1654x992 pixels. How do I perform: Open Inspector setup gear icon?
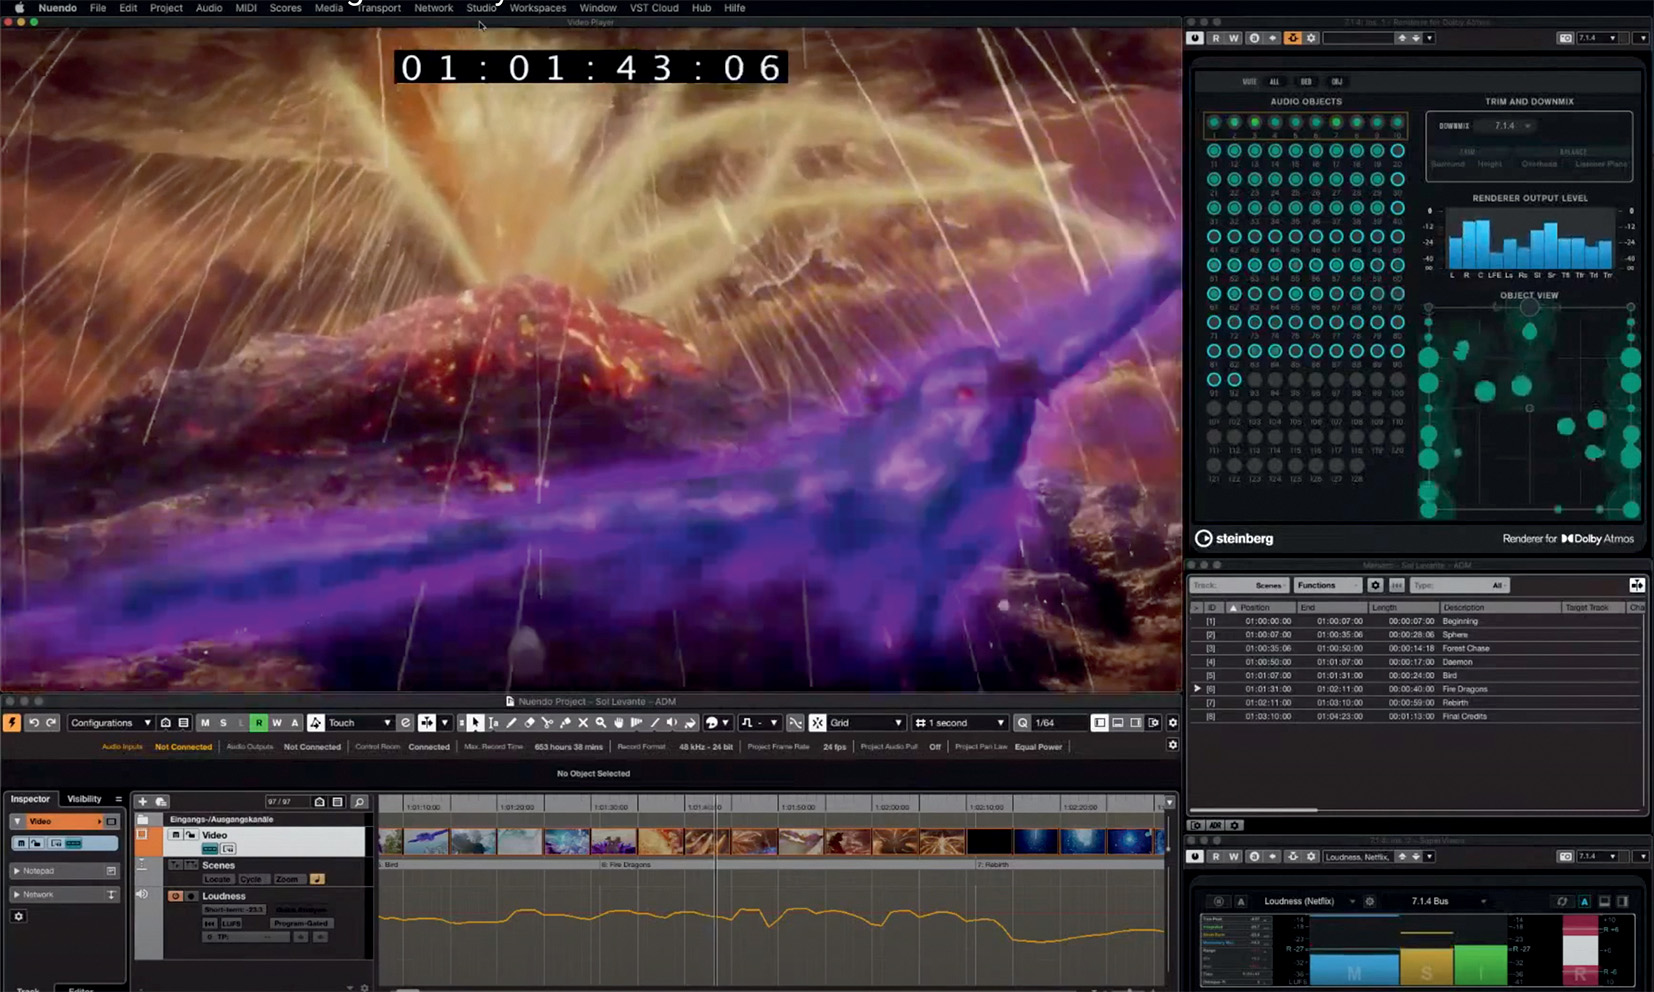click(x=18, y=916)
